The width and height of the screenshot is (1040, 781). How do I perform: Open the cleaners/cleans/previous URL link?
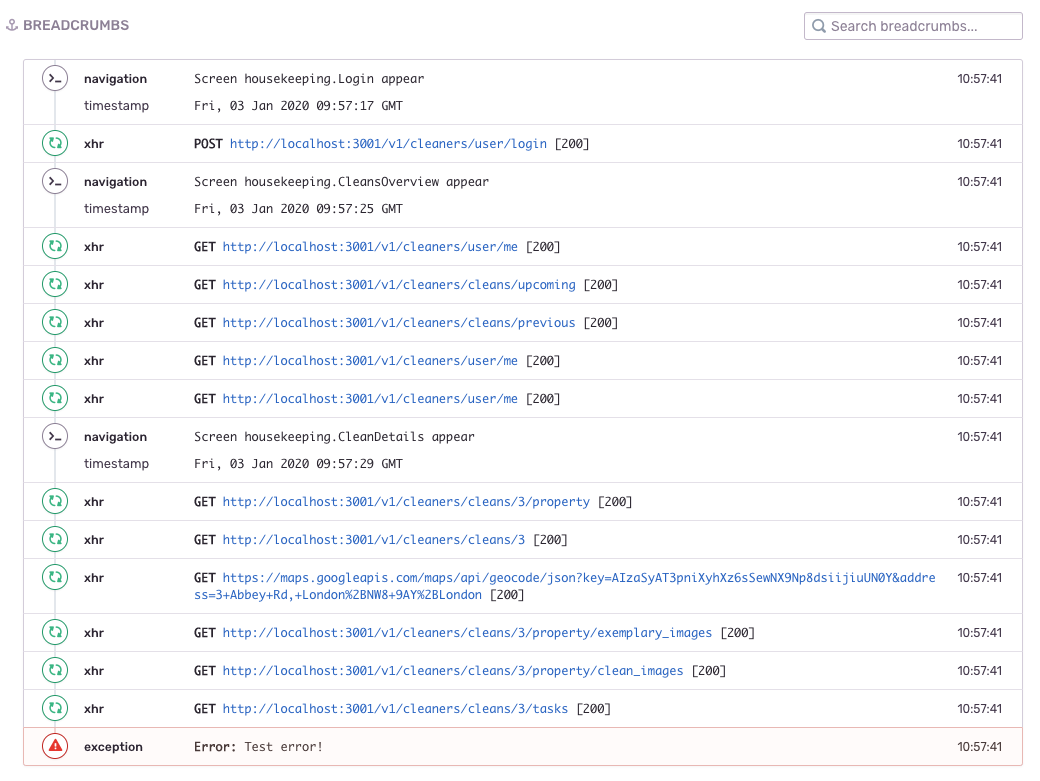(x=399, y=323)
